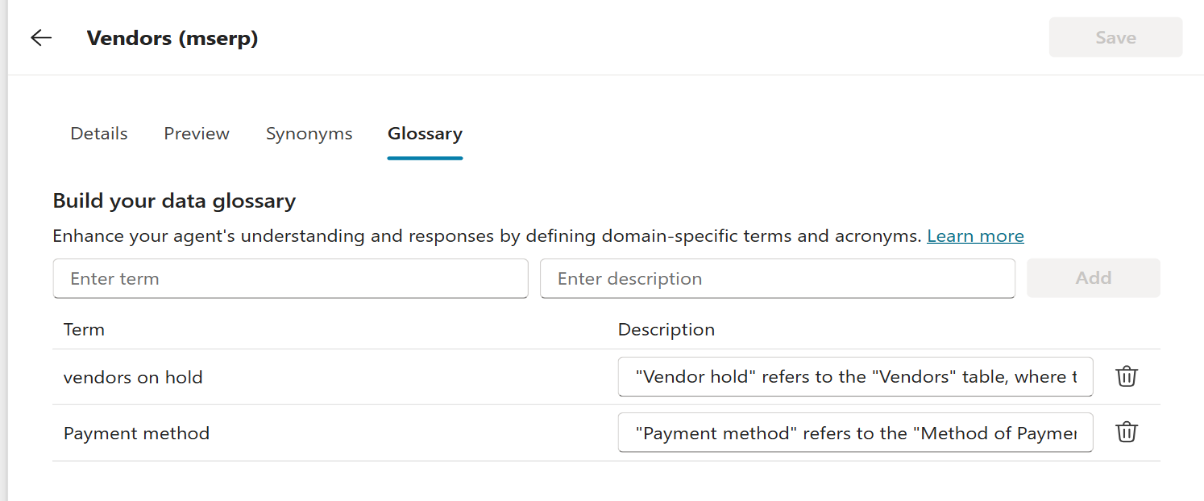Open the Learn more link

point(975,236)
